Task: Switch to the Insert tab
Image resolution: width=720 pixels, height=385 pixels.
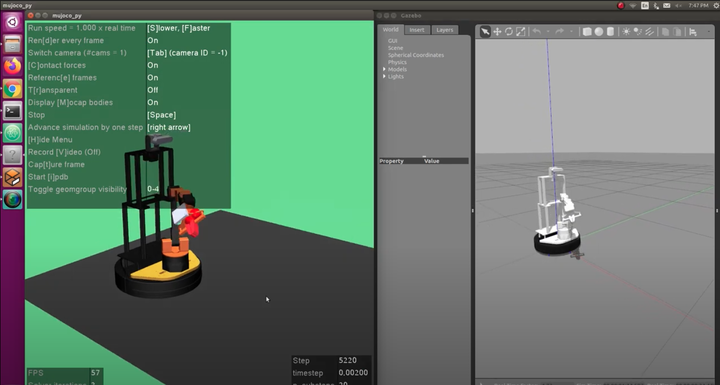Action: tap(416, 30)
